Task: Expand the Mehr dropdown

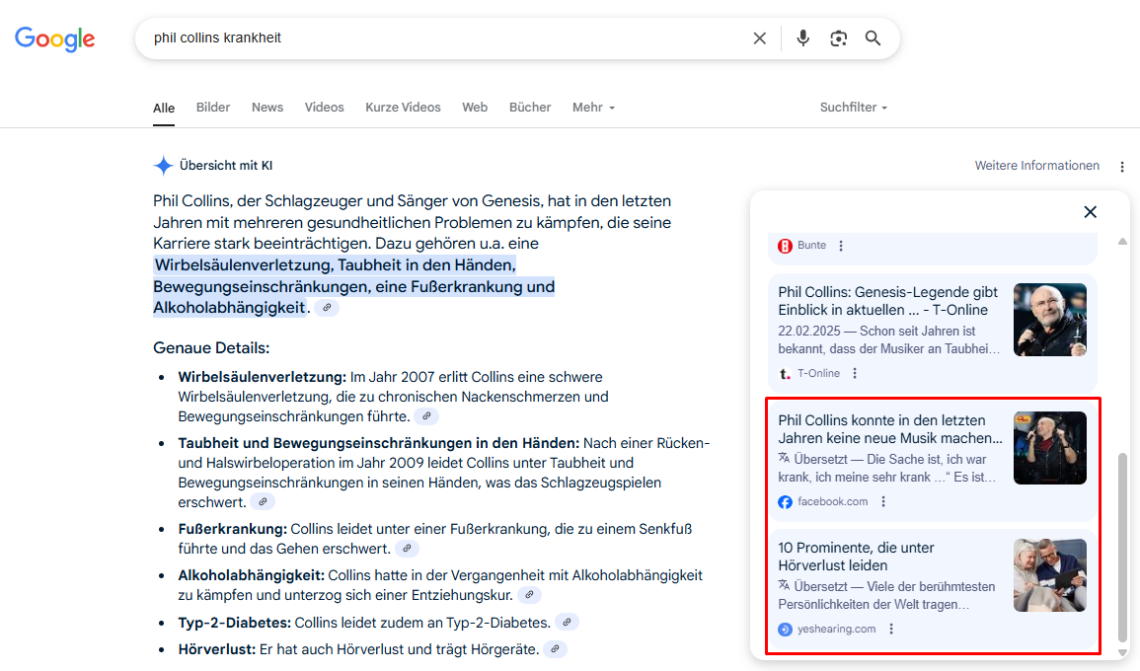Action: point(593,107)
